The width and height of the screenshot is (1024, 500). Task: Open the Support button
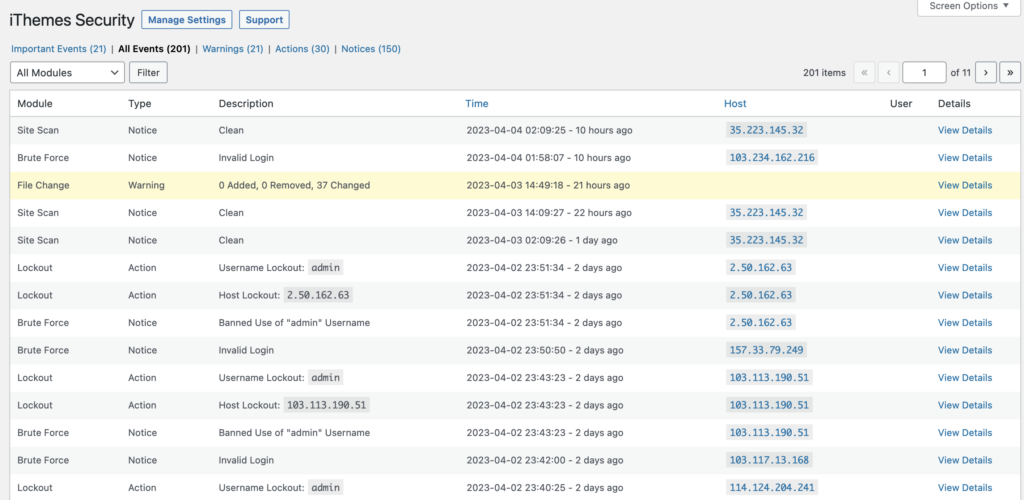(264, 20)
